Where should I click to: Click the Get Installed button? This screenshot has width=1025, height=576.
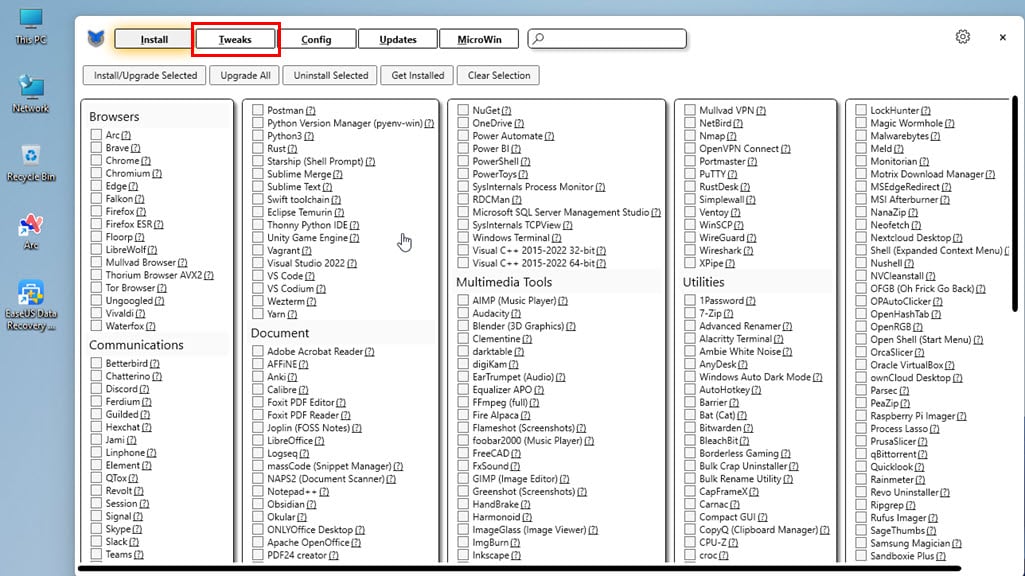[418, 75]
